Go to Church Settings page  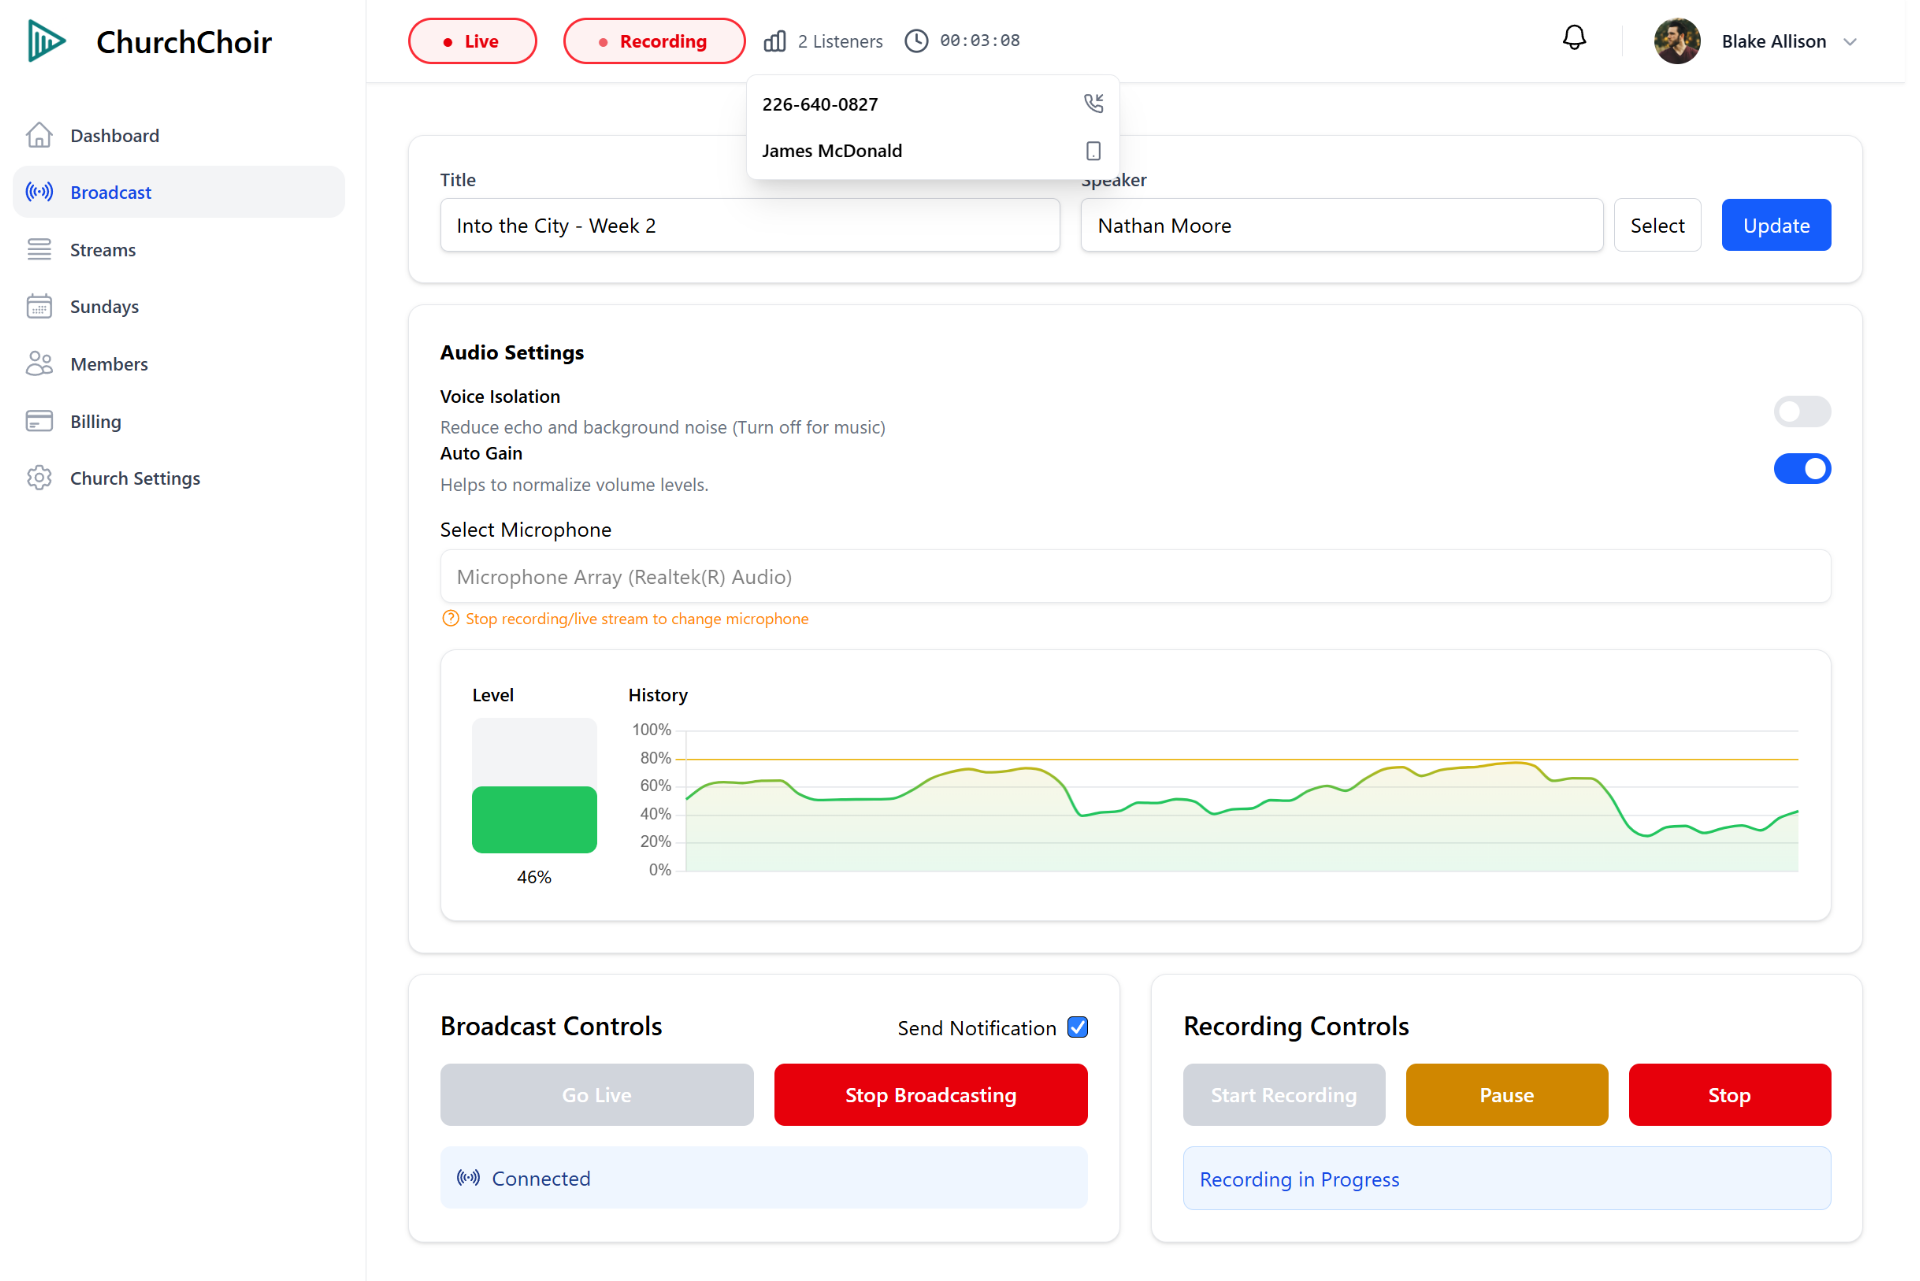tap(134, 478)
